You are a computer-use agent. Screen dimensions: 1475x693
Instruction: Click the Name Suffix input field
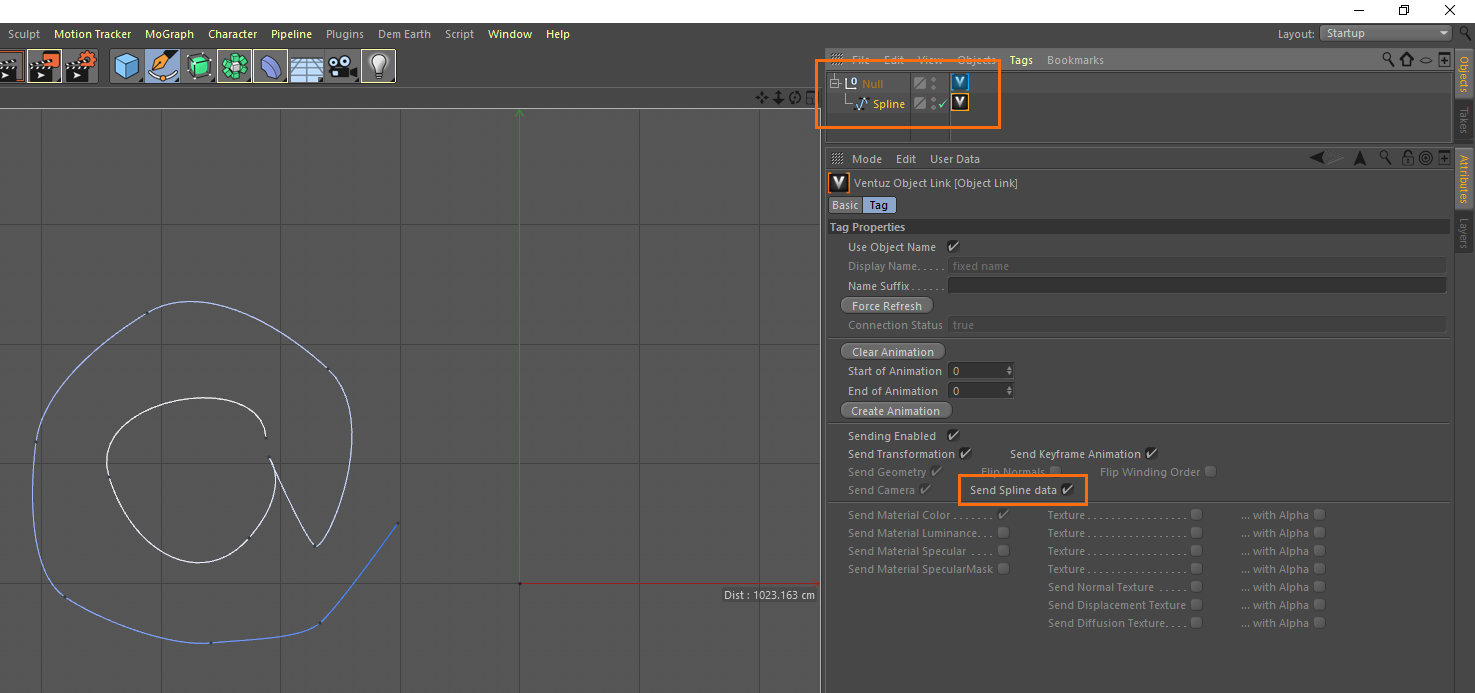click(1196, 286)
